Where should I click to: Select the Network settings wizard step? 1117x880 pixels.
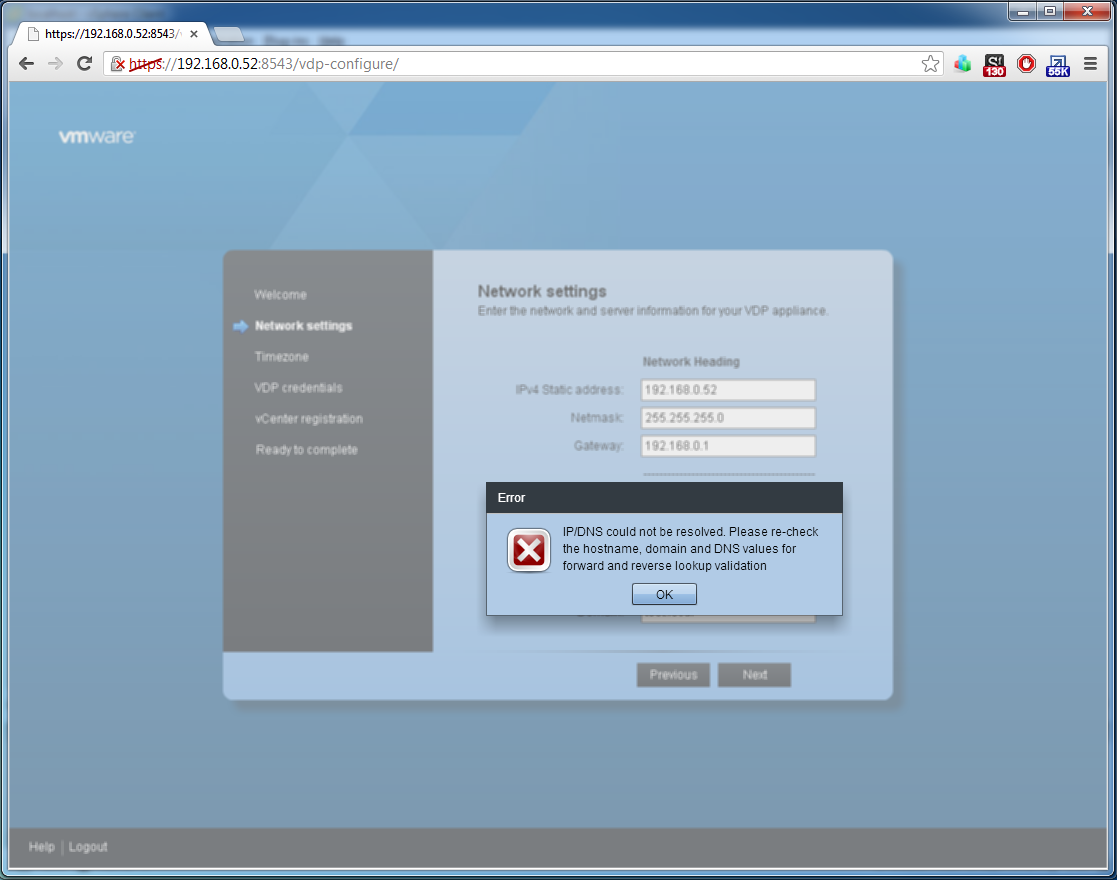tap(303, 326)
